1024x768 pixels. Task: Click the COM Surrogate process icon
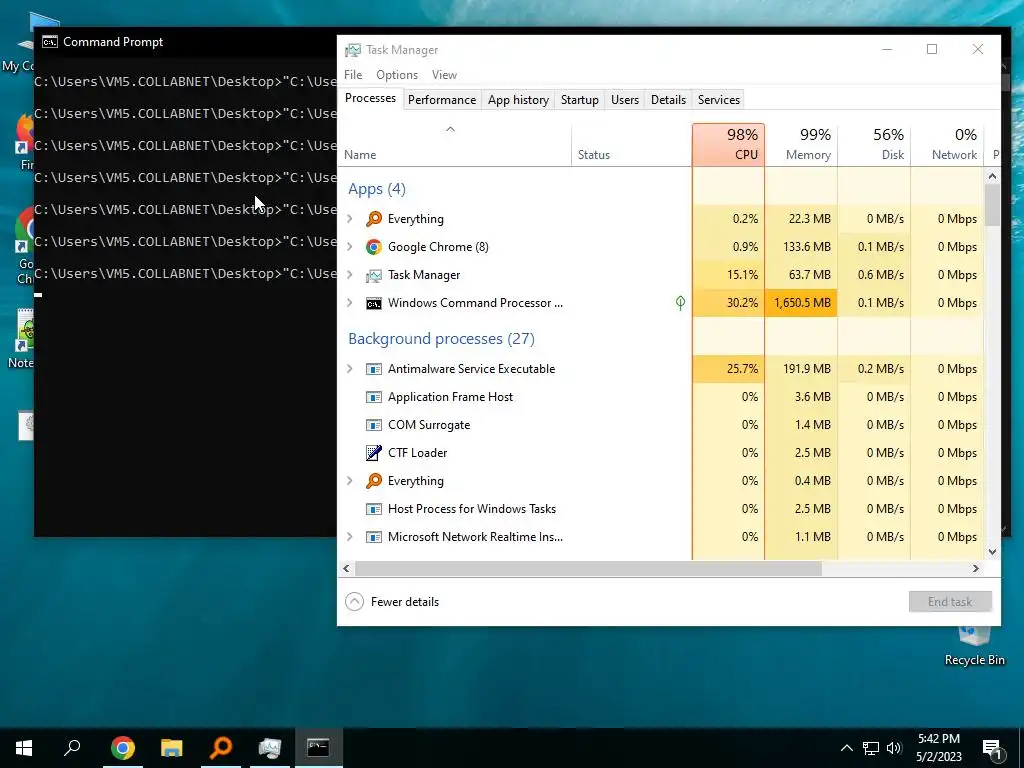(374, 425)
